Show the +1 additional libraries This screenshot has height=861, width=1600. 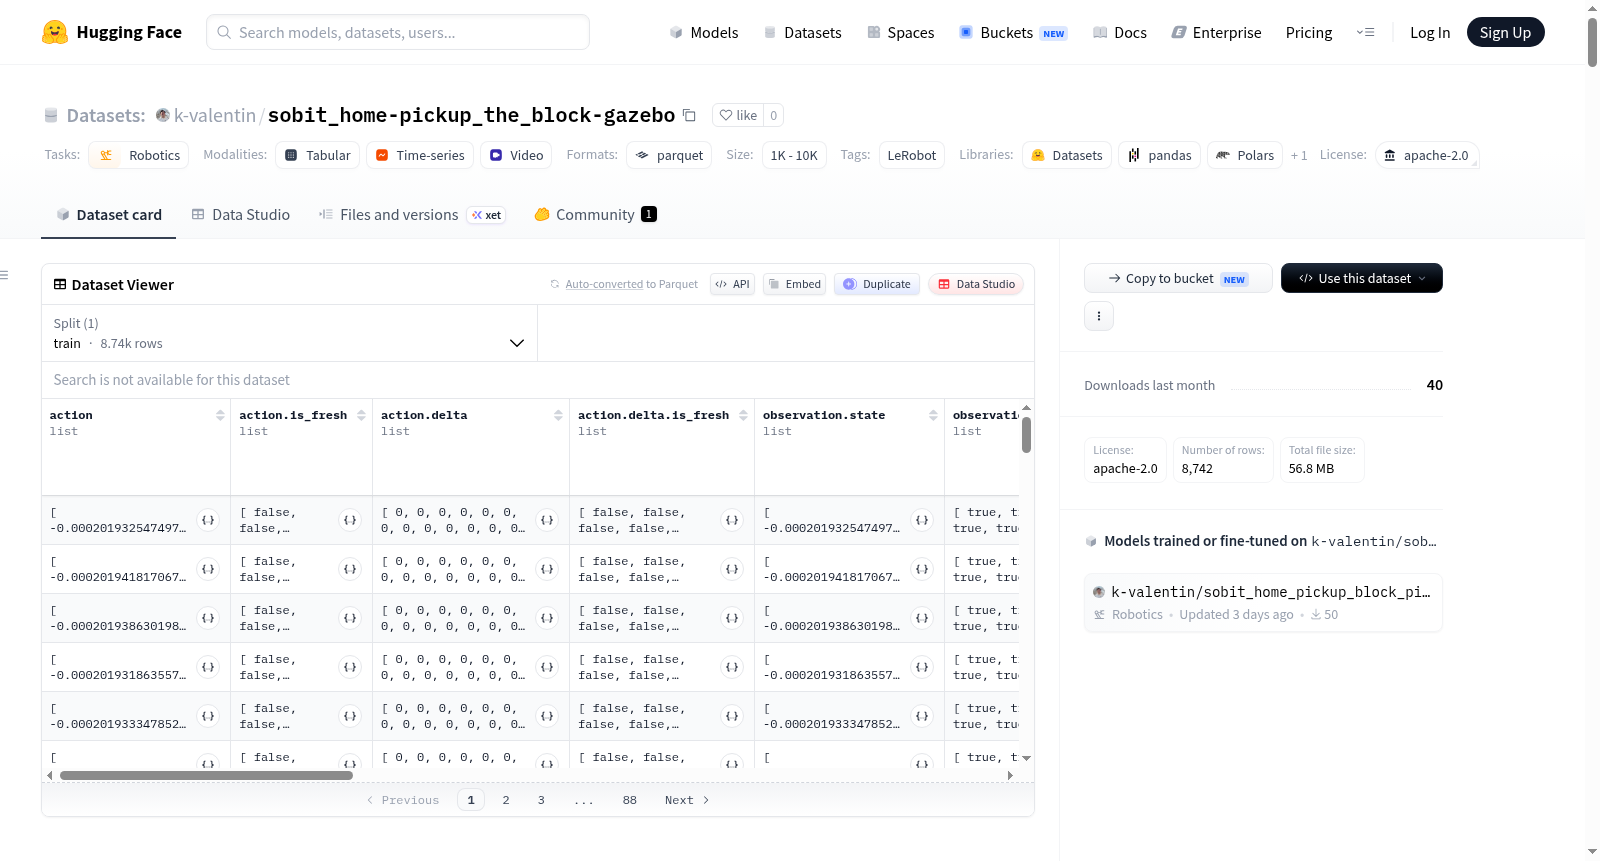1299,155
